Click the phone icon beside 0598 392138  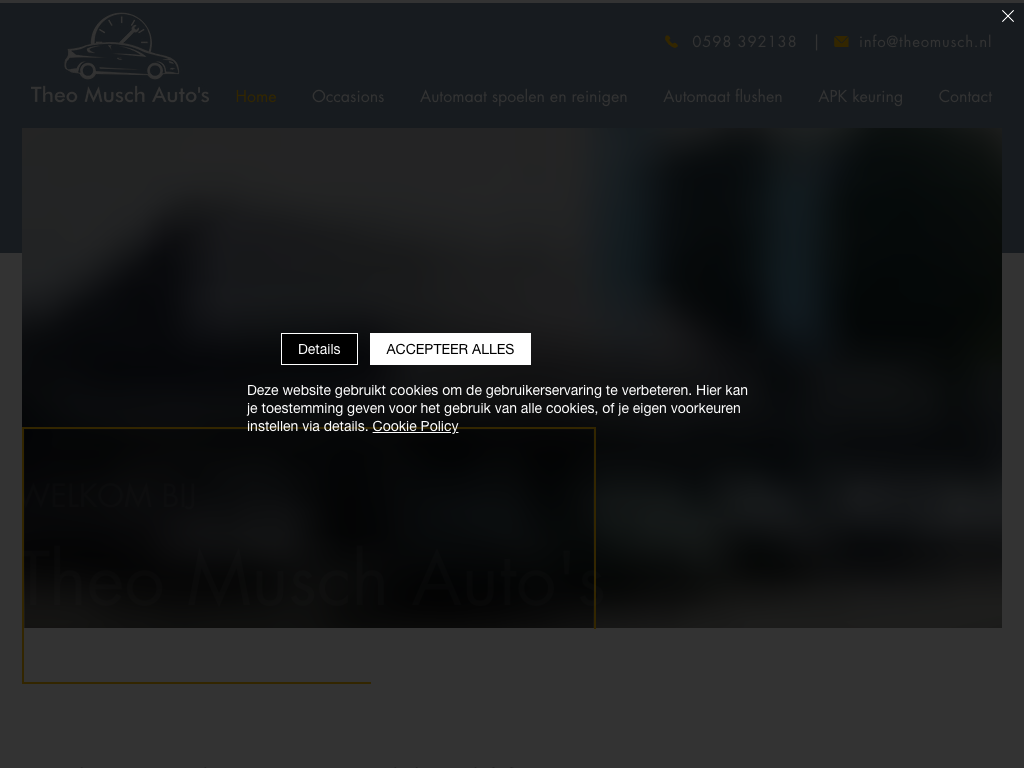click(x=671, y=42)
